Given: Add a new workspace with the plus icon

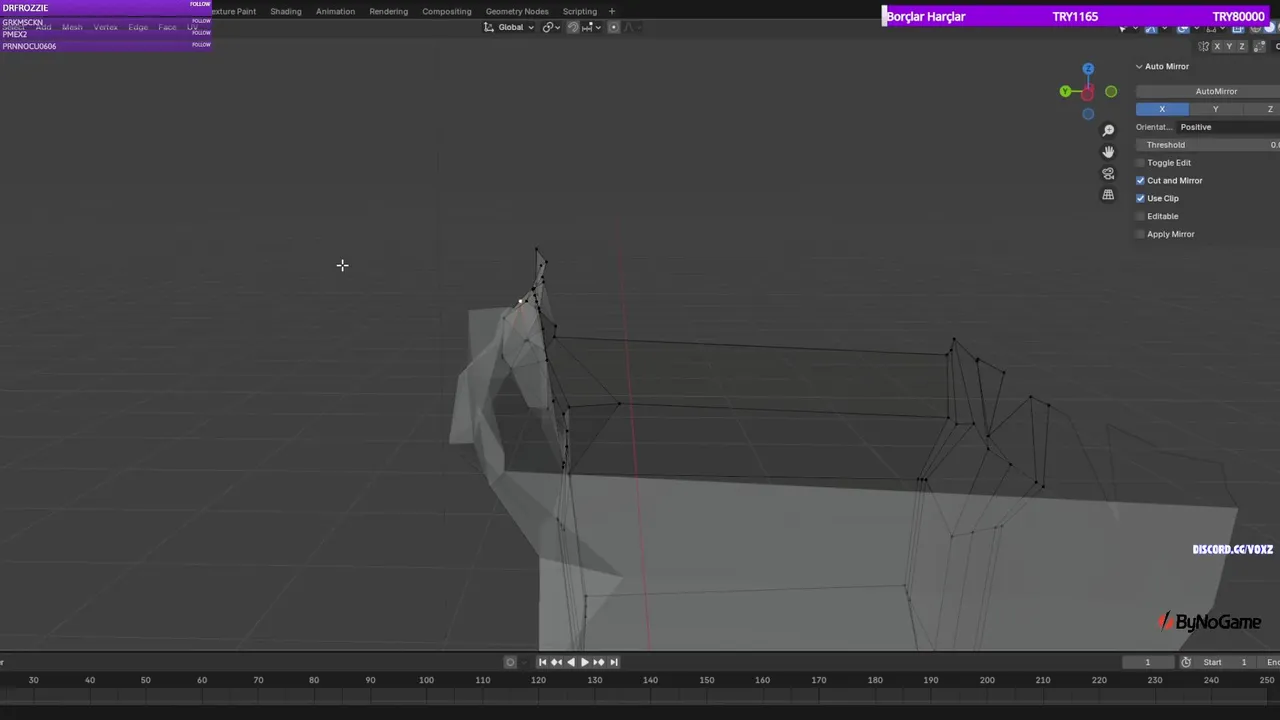Looking at the screenshot, I should [612, 11].
